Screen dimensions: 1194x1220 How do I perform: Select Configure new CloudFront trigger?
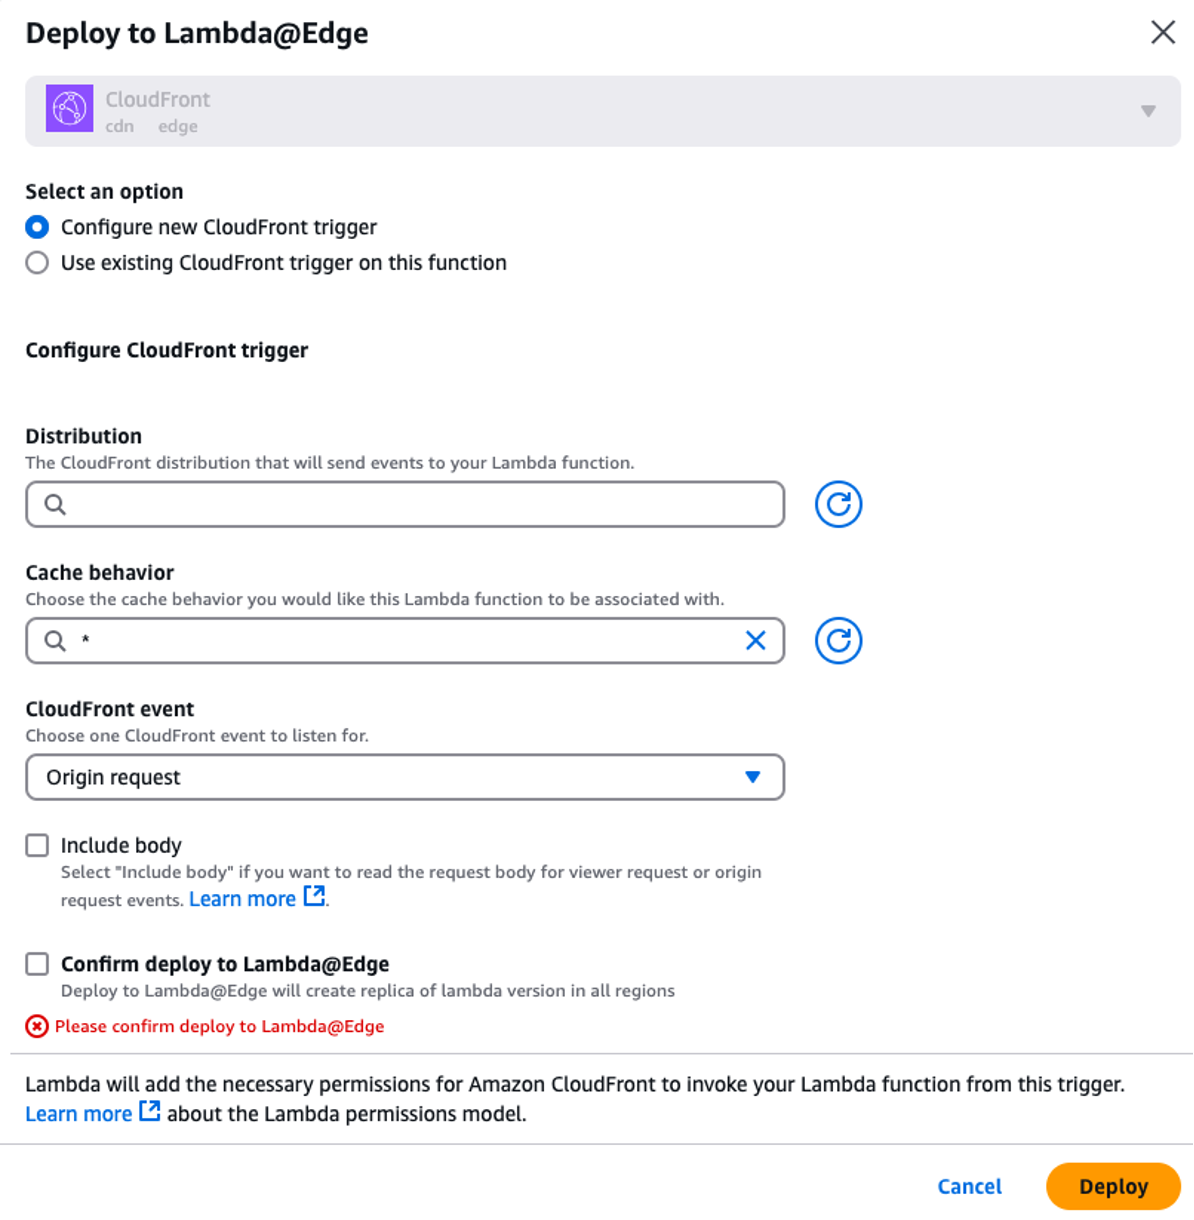[36, 227]
